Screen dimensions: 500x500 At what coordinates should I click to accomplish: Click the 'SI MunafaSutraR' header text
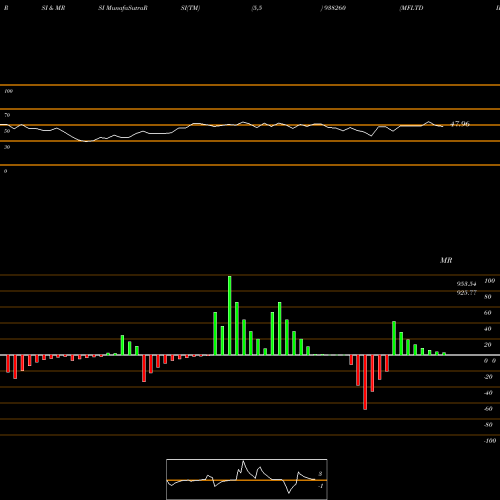point(123,8)
